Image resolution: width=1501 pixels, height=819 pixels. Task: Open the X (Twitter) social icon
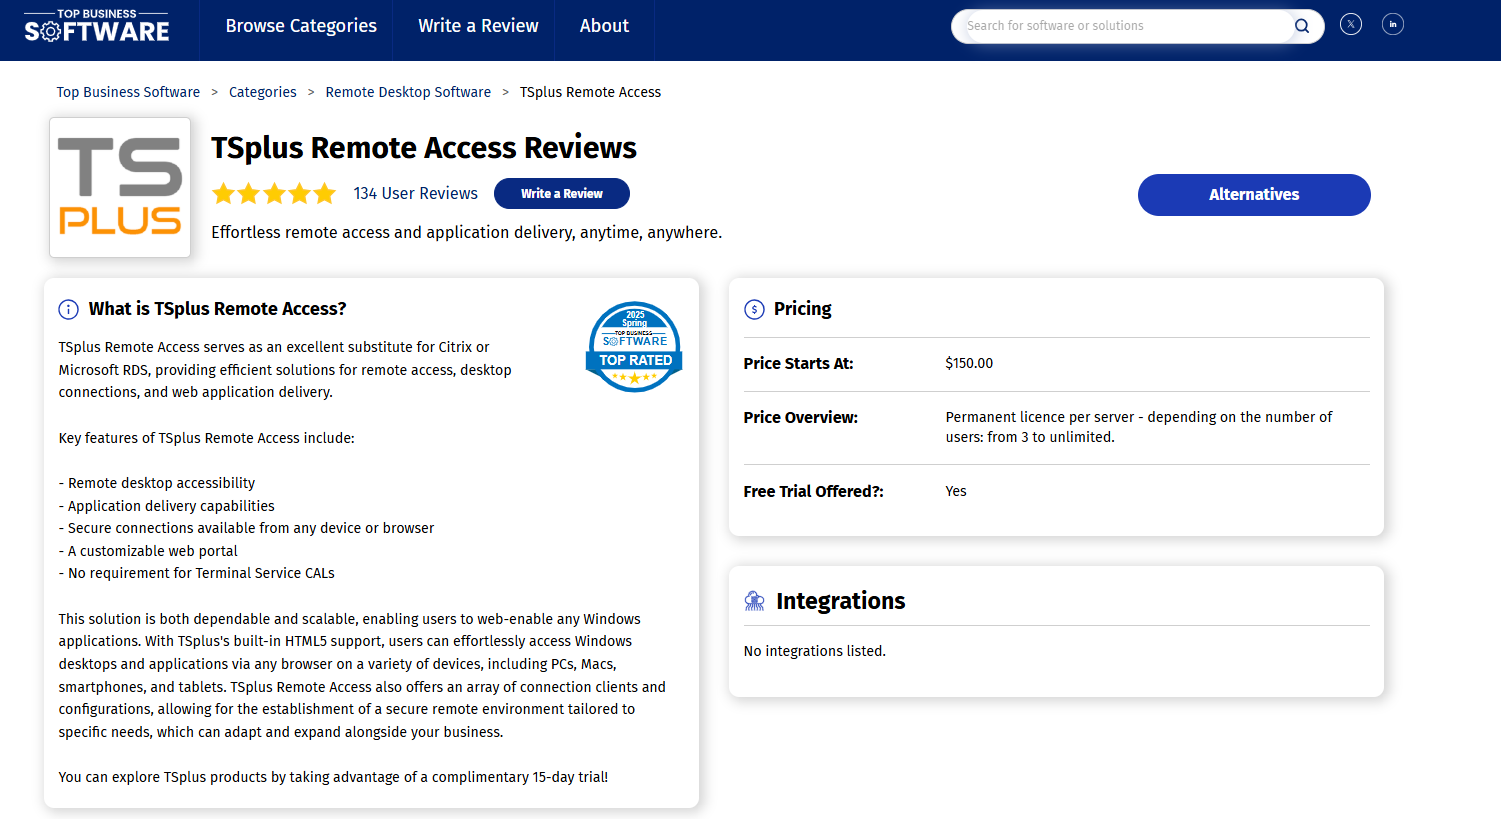(1351, 25)
